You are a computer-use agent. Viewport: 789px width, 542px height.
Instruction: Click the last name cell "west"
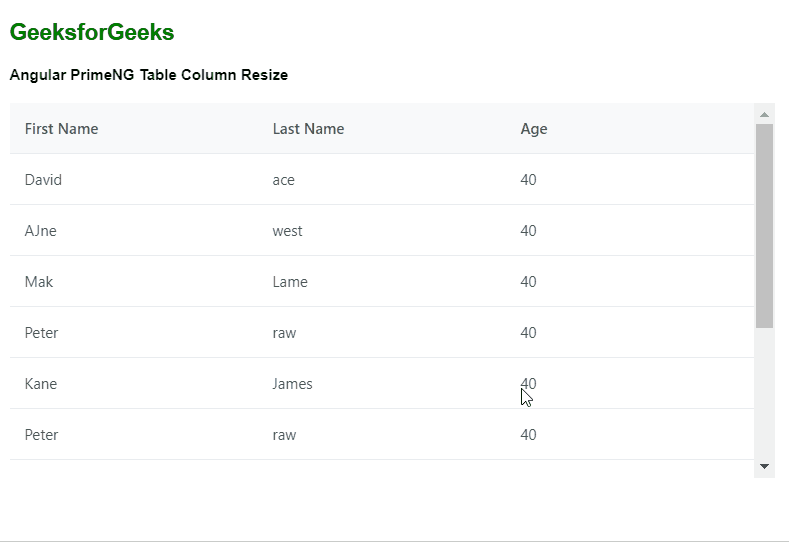287,231
